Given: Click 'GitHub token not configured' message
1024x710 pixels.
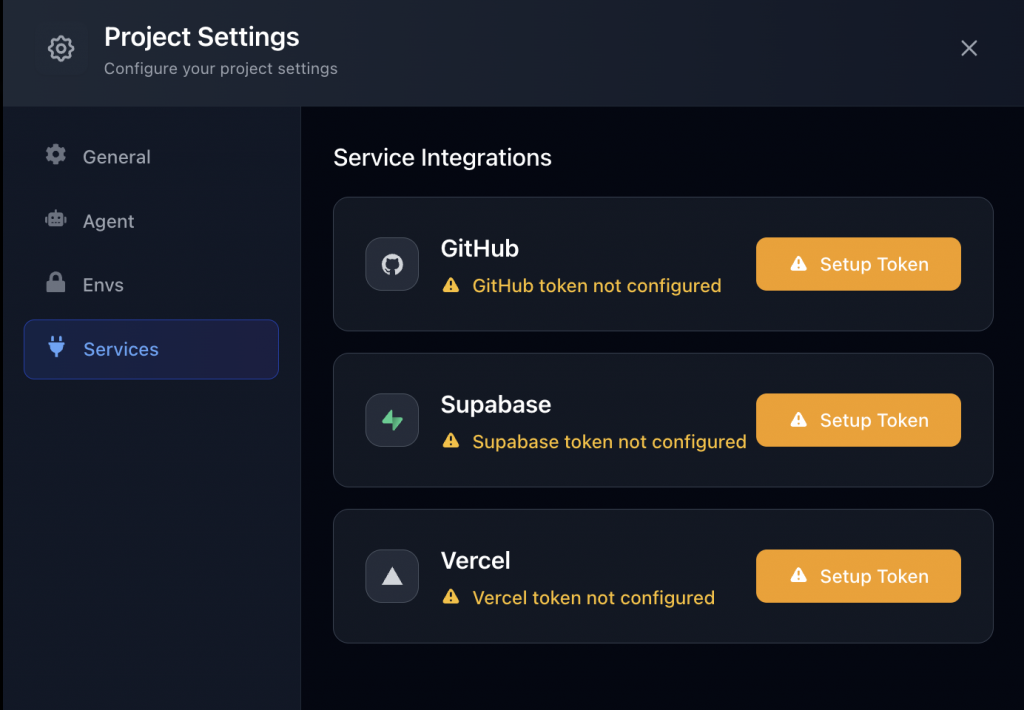Looking at the screenshot, I should point(596,285).
